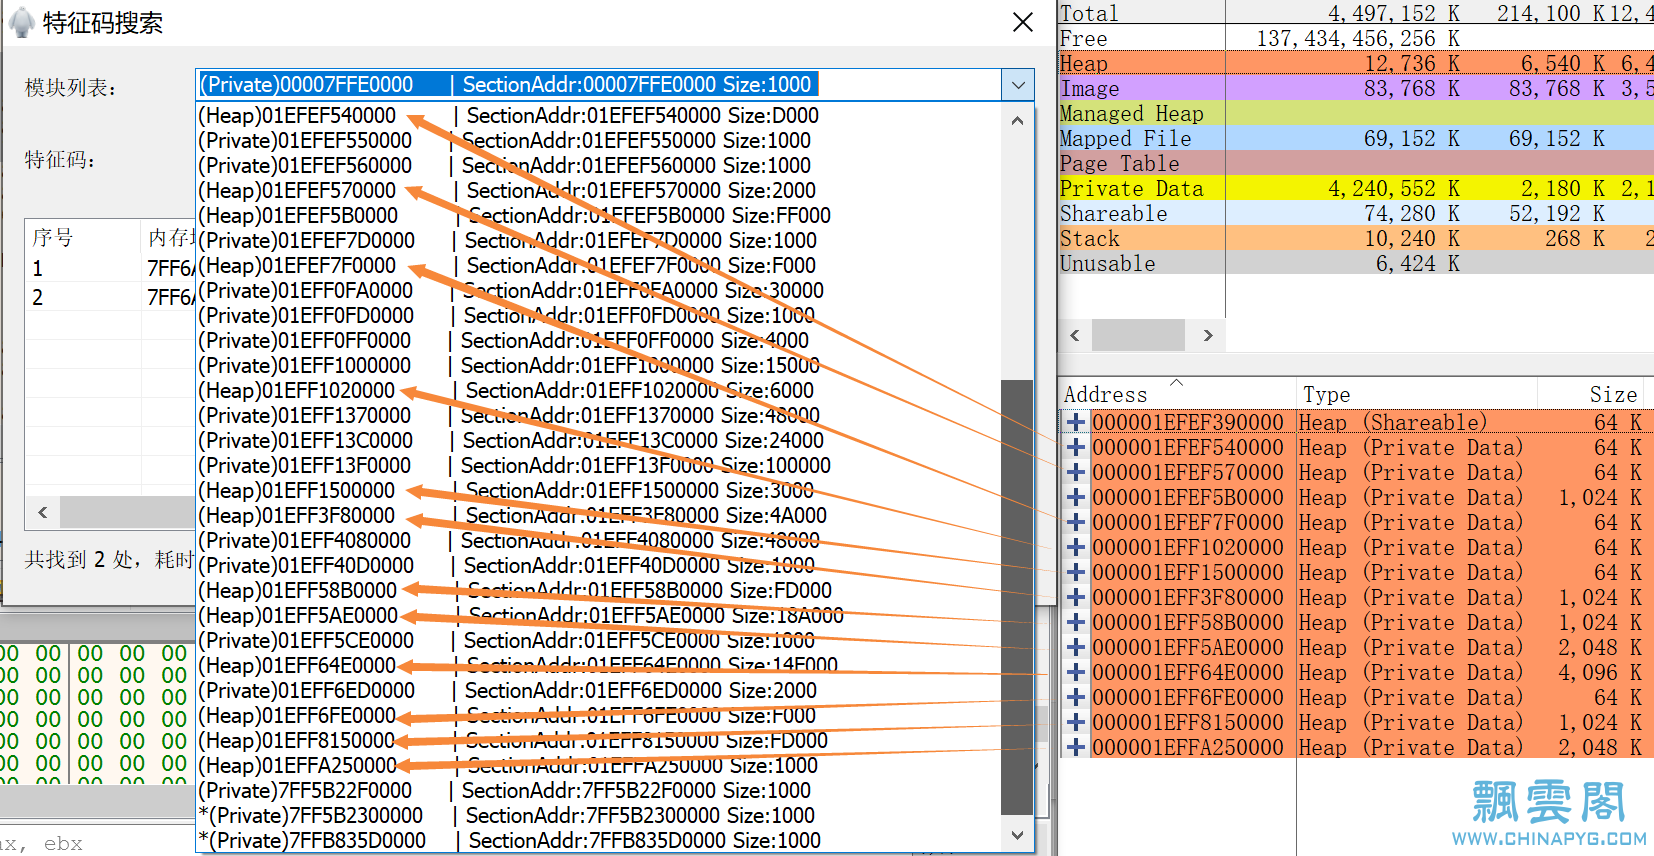Click the 序号 results column header
Image resolution: width=1654 pixels, height=856 pixels.
pos(82,237)
